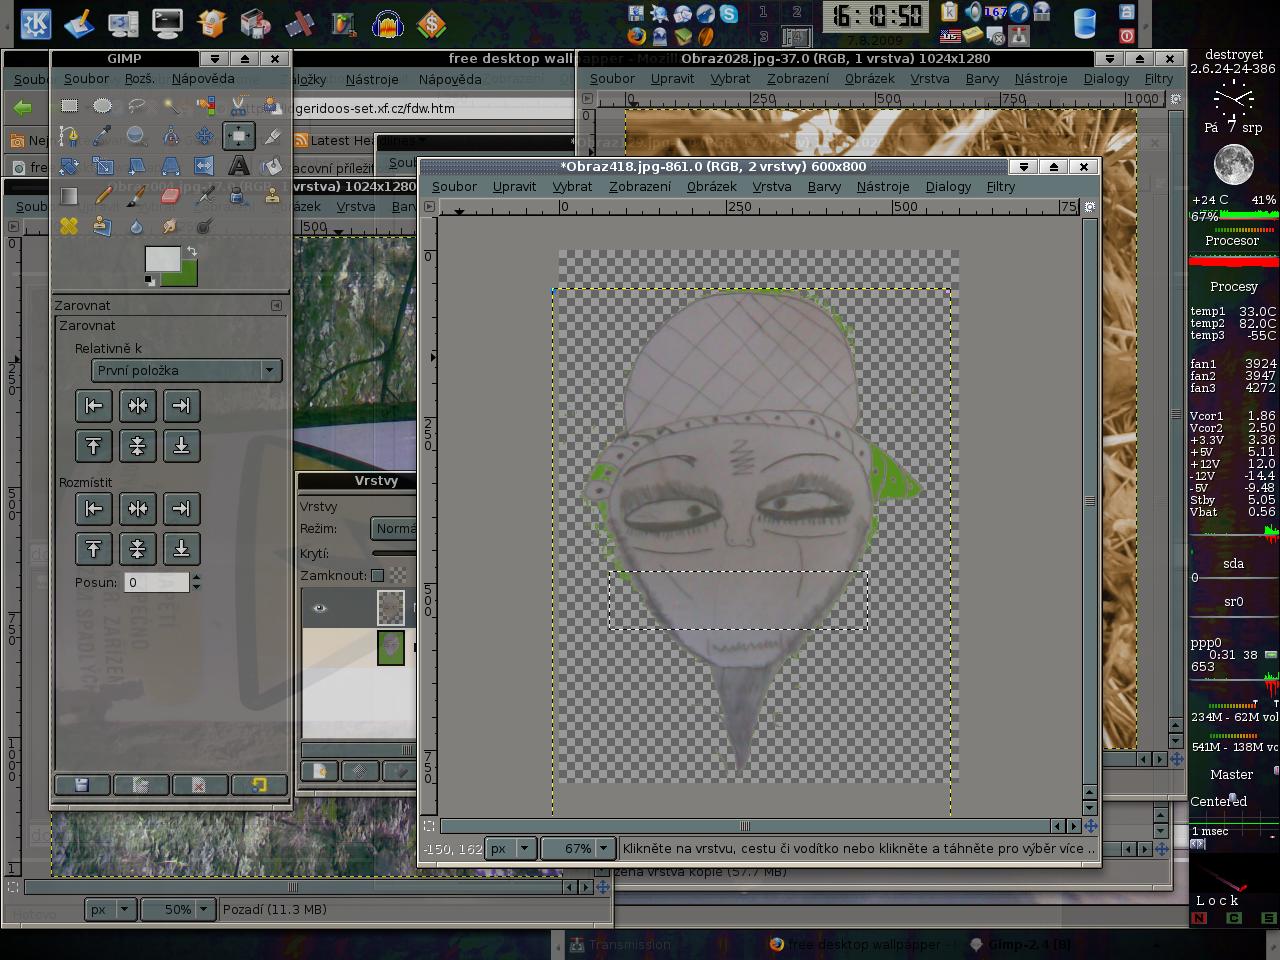Screen dimensions: 1280x960
Task: Toggle the Zamknout lock checkbox
Action: (x=377, y=575)
